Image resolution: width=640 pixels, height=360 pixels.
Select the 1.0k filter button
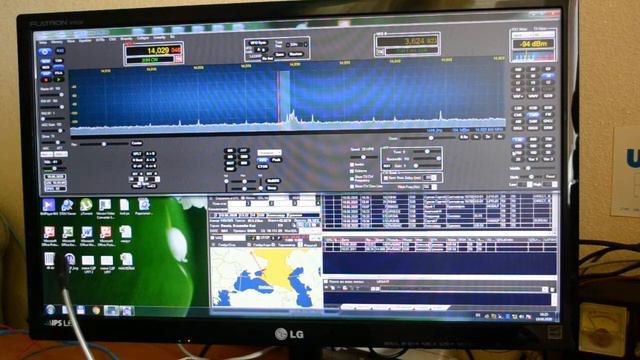[x=518, y=139]
